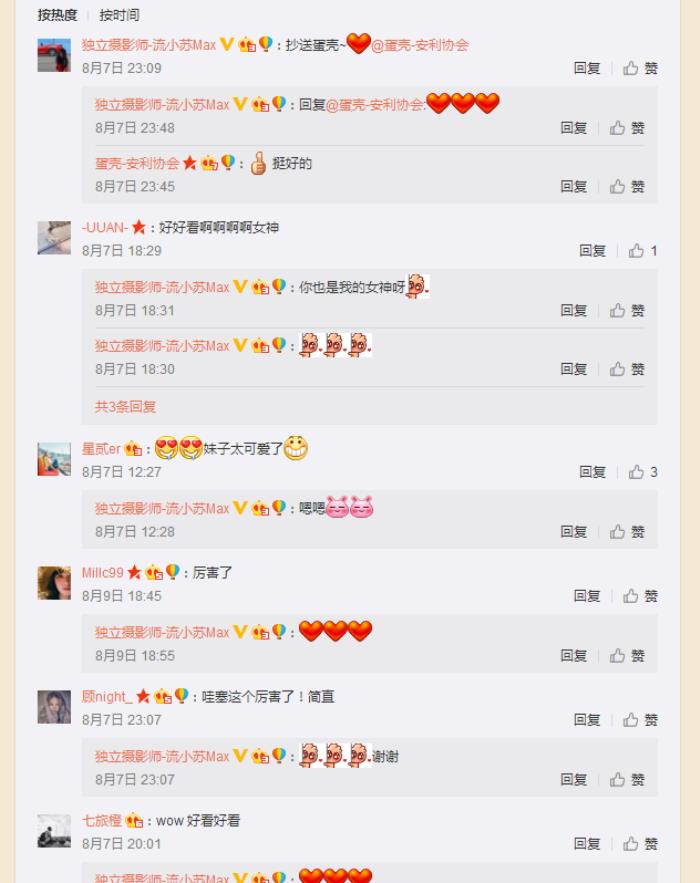
Task: Expand 共3条回复 replies link
Action: point(125,407)
